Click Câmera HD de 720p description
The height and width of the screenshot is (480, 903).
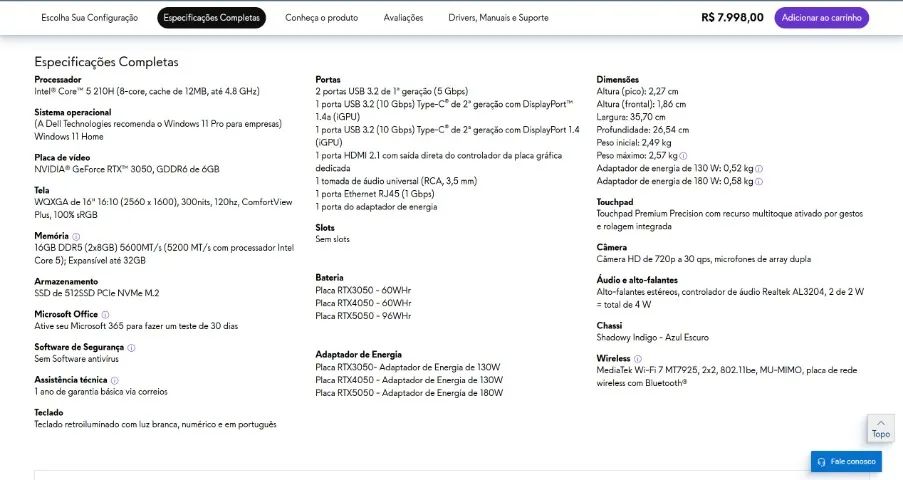click(704, 259)
